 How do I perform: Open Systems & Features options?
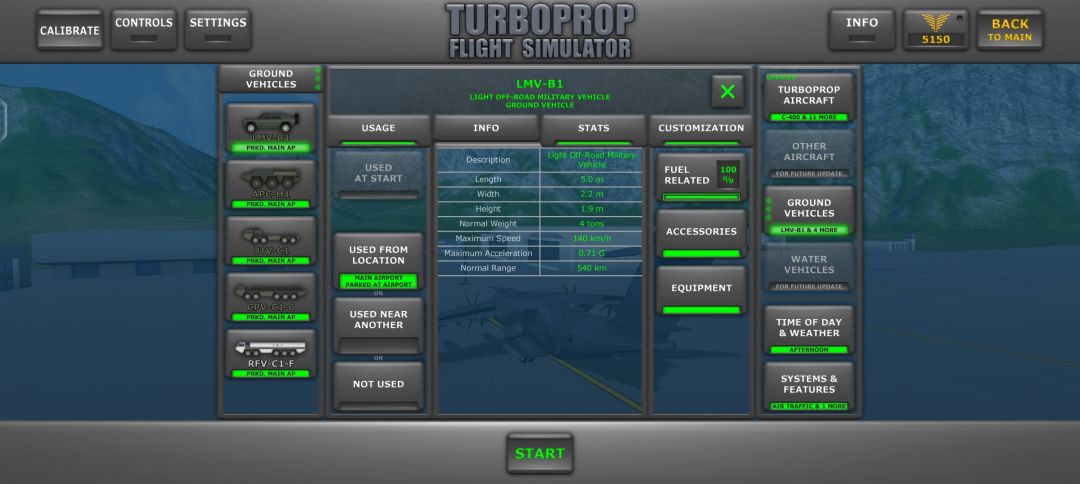point(809,387)
